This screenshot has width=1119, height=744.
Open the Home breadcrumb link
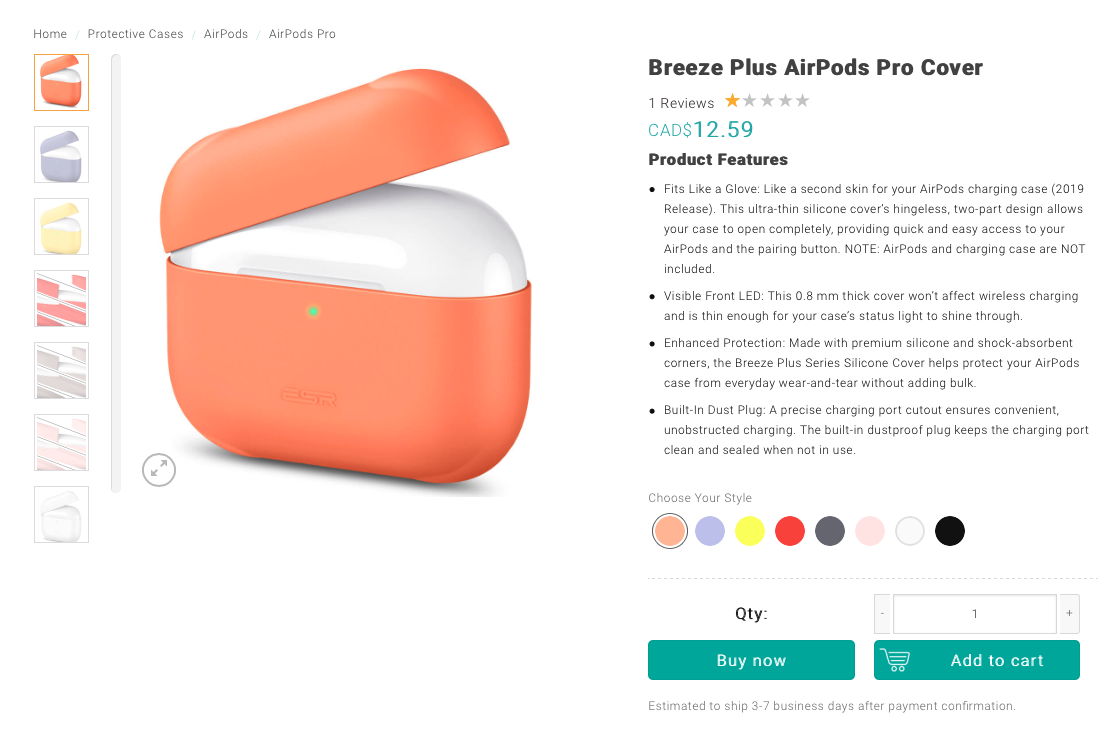[50, 33]
